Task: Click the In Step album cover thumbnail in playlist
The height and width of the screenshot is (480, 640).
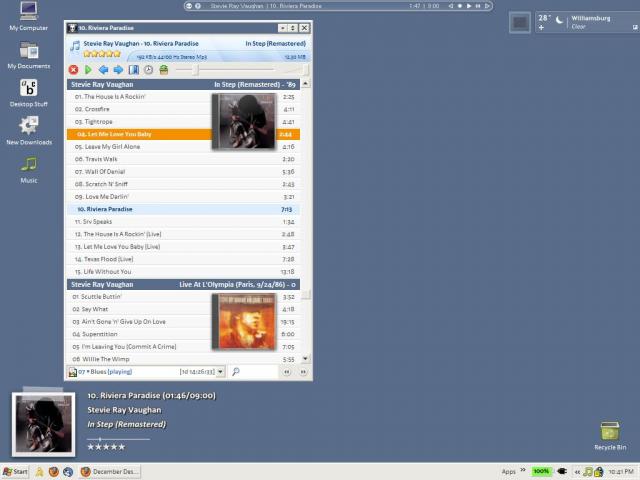Action: tap(244, 122)
